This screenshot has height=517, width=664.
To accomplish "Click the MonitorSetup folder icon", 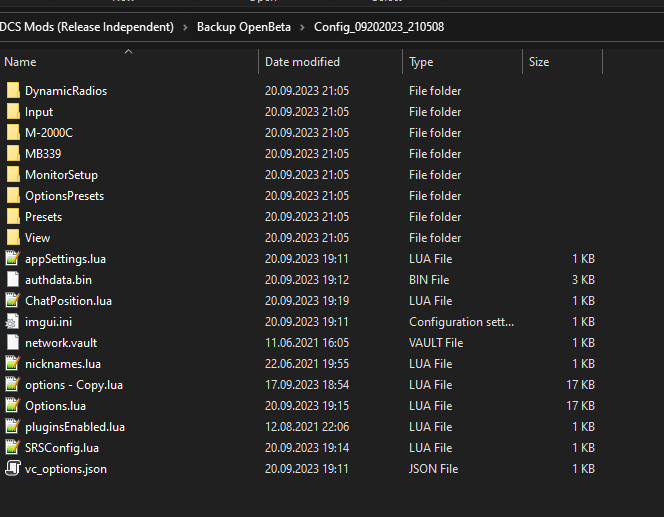I will 13,175.
